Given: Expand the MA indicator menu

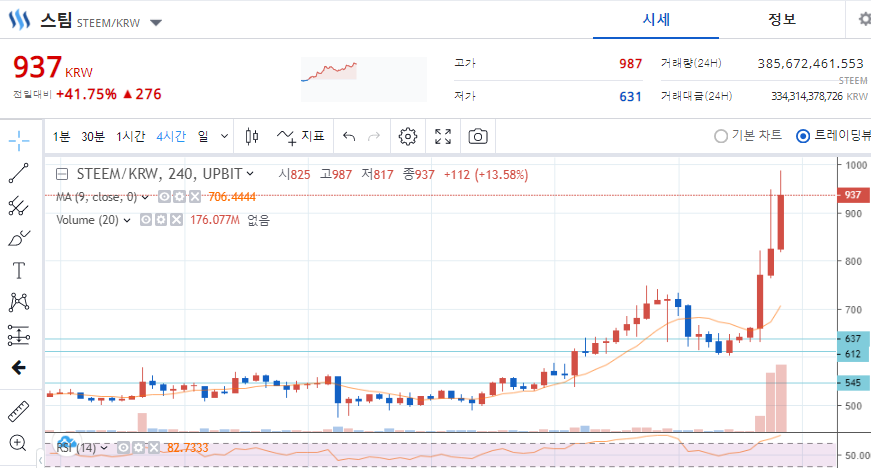Looking at the screenshot, I should click(x=145, y=197).
